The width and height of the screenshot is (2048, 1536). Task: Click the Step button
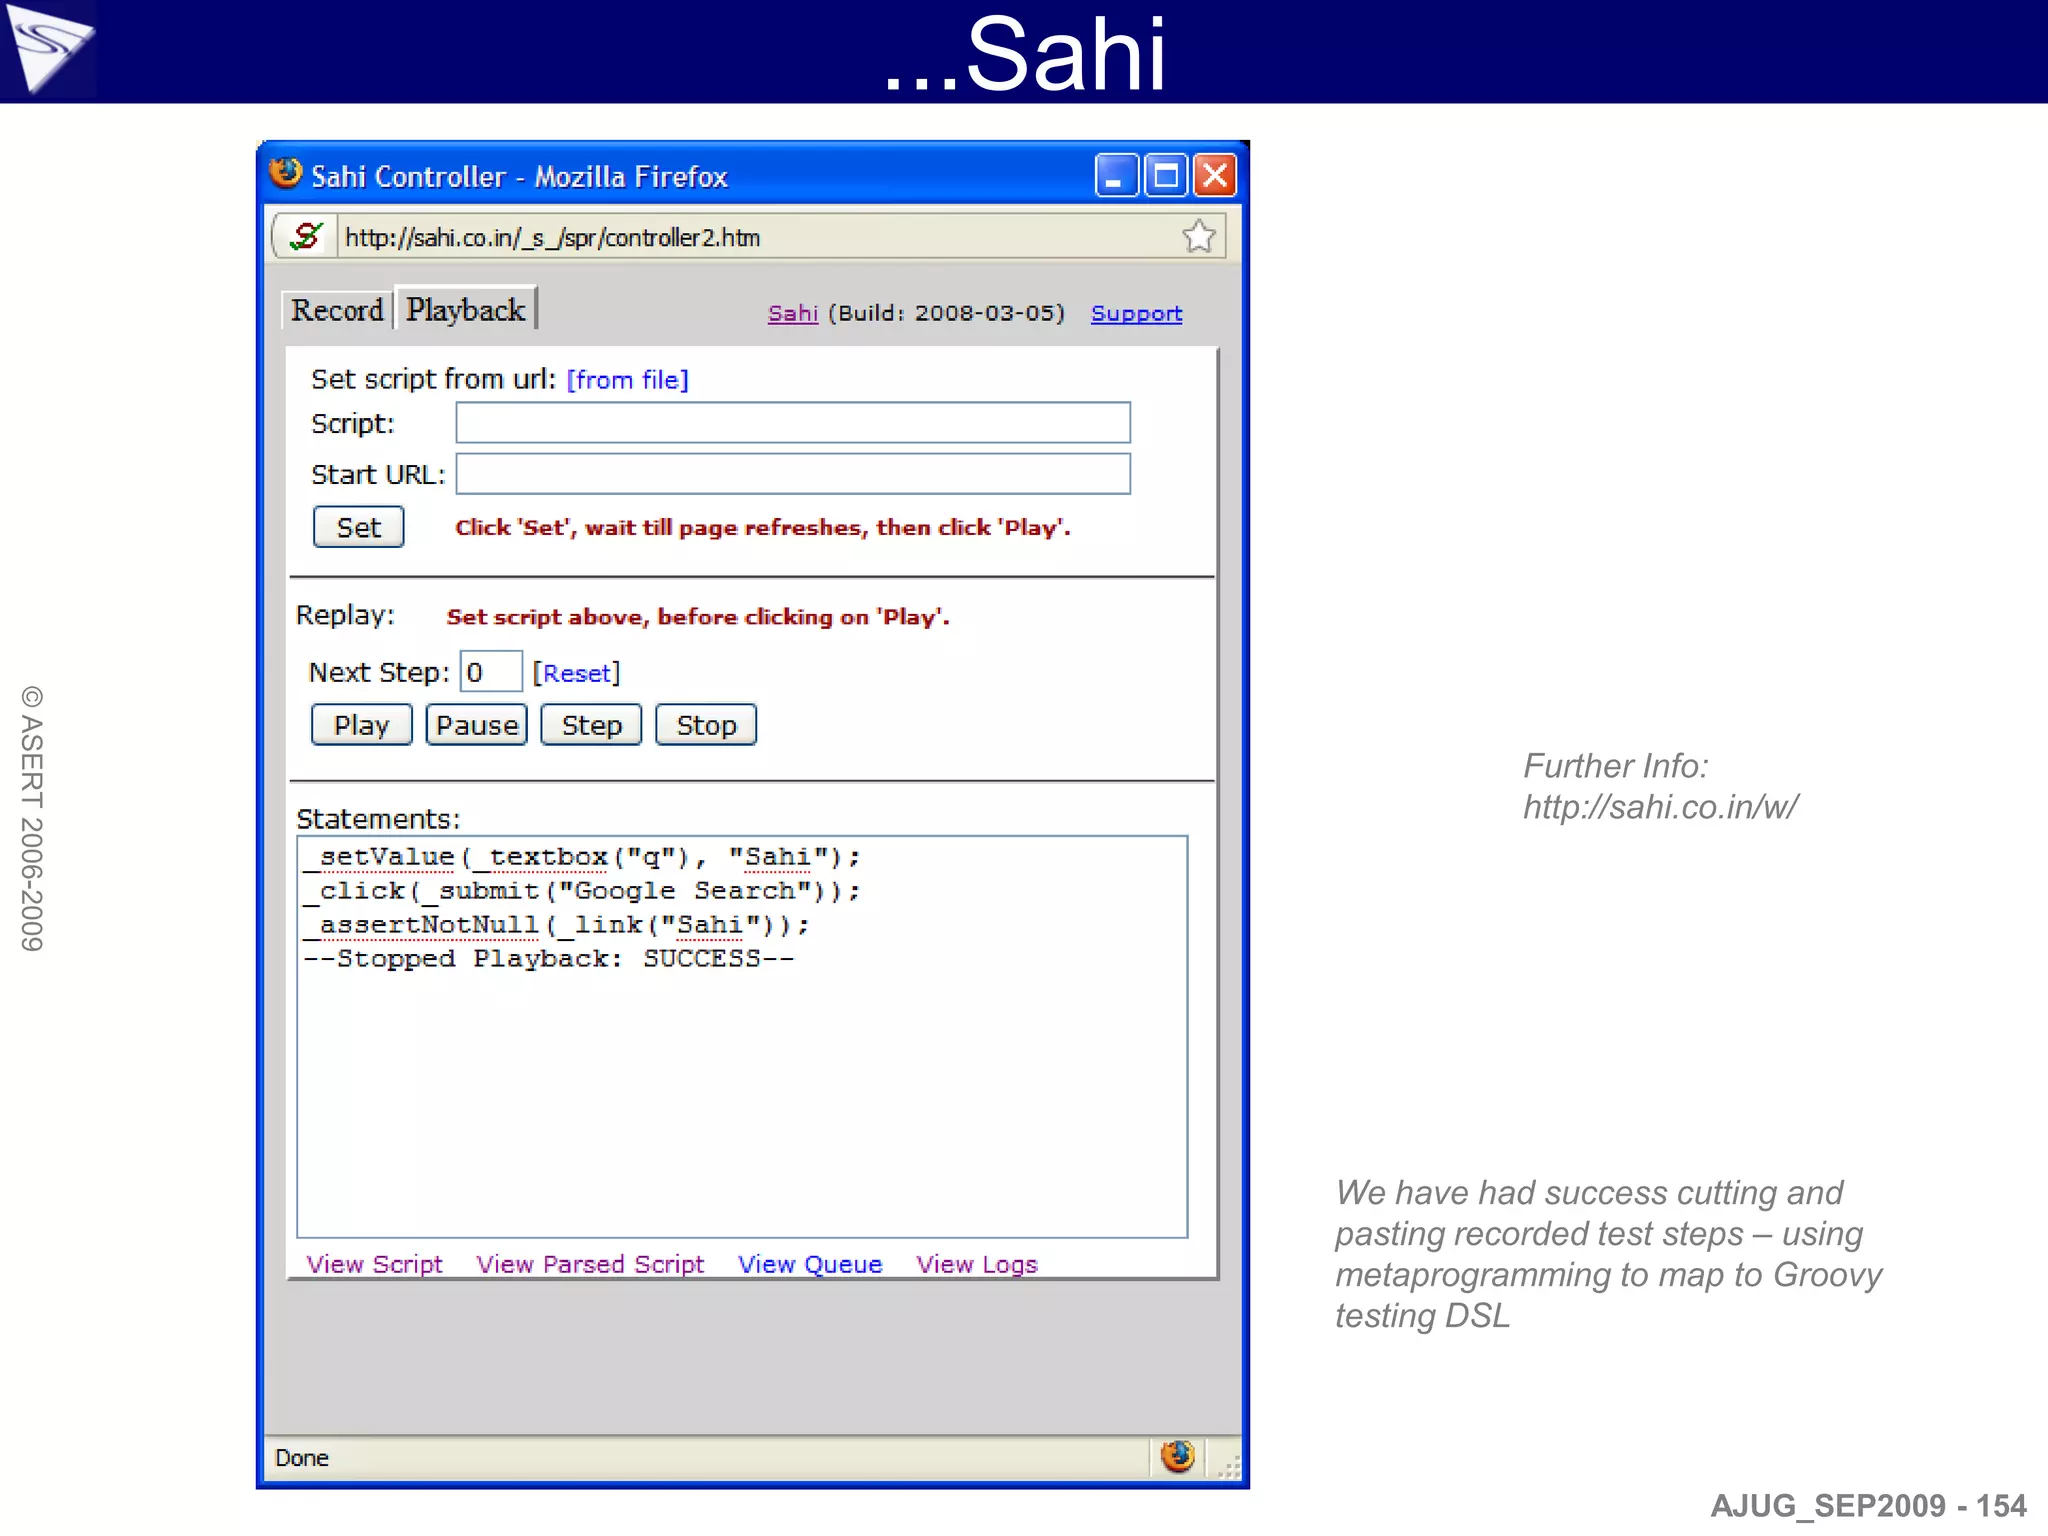pyautogui.click(x=591, y=725)
